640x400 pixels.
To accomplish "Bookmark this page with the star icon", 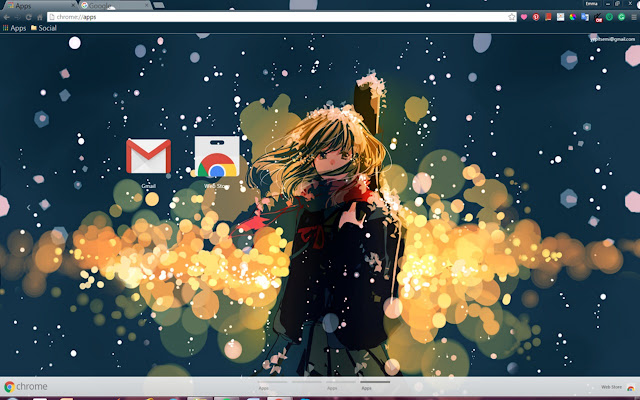I will pyautogui.click(x=511, y=17).
